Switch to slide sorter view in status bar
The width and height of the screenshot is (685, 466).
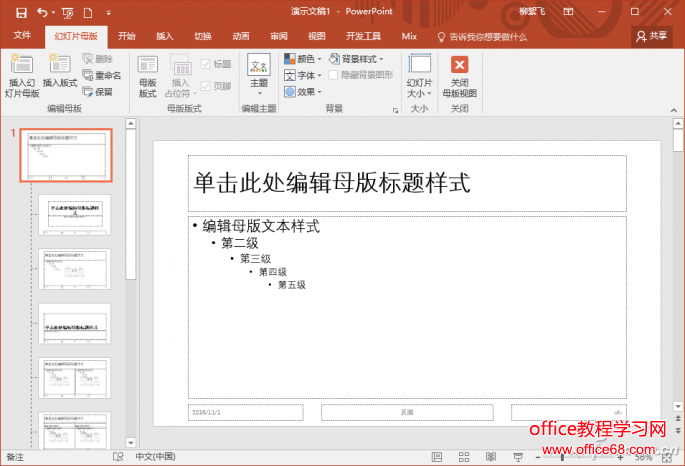pos(462,456)
